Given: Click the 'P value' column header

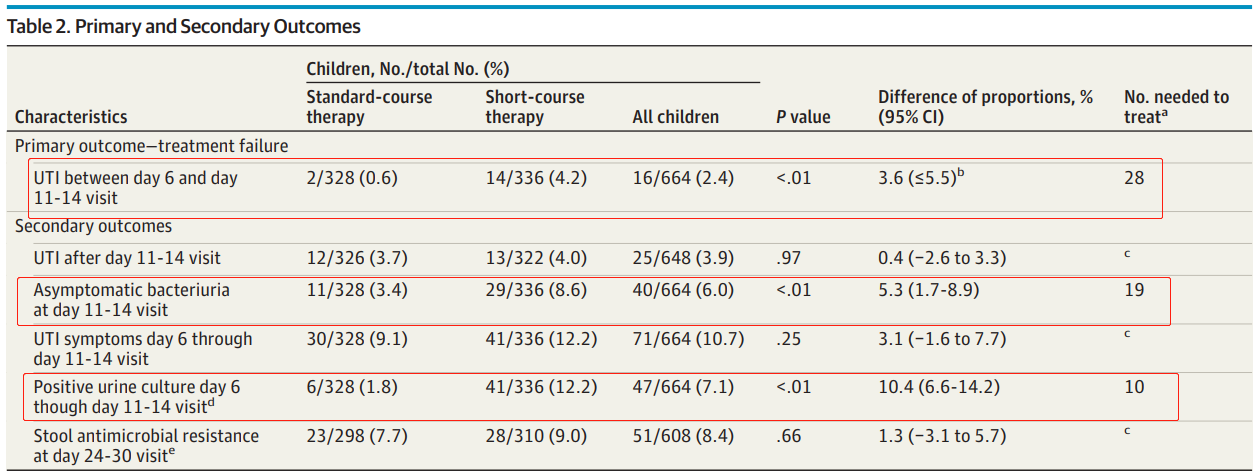Looking at the screenshot, I should tap(803, 117).
